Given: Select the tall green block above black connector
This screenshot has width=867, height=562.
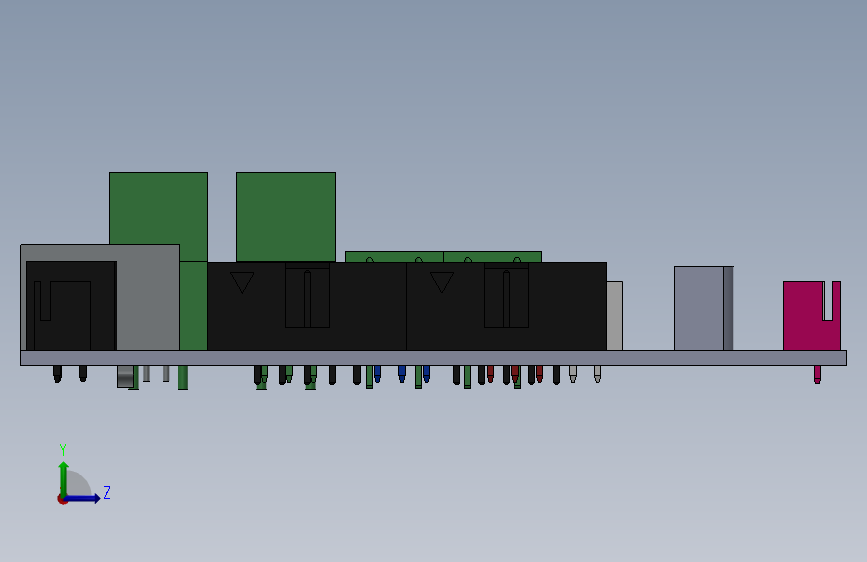Looking at the screenshot, I should click(286, 217).
